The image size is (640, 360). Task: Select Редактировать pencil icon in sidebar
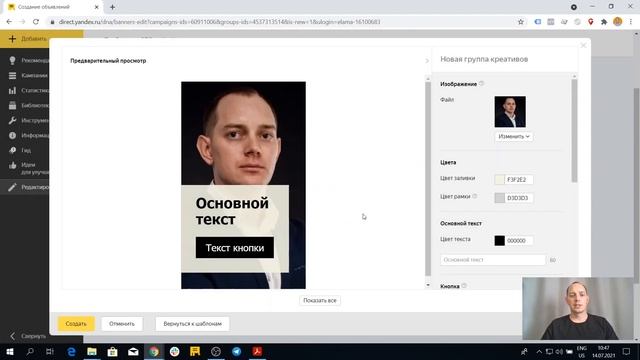(13, 187)
